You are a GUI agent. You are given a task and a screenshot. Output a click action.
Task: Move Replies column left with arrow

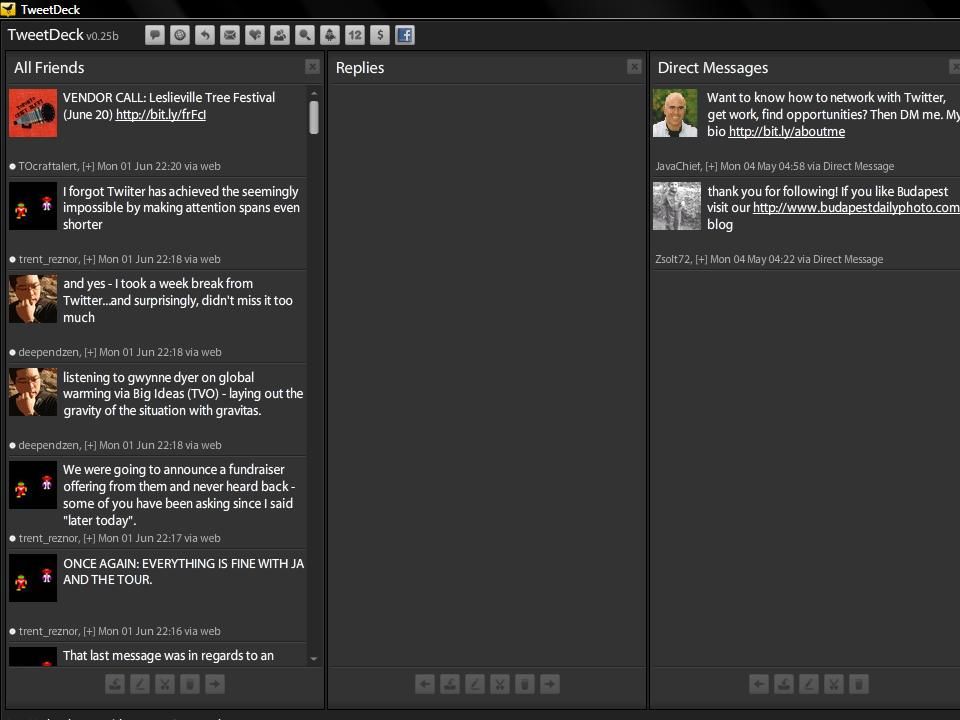click(x=425, y=684)
